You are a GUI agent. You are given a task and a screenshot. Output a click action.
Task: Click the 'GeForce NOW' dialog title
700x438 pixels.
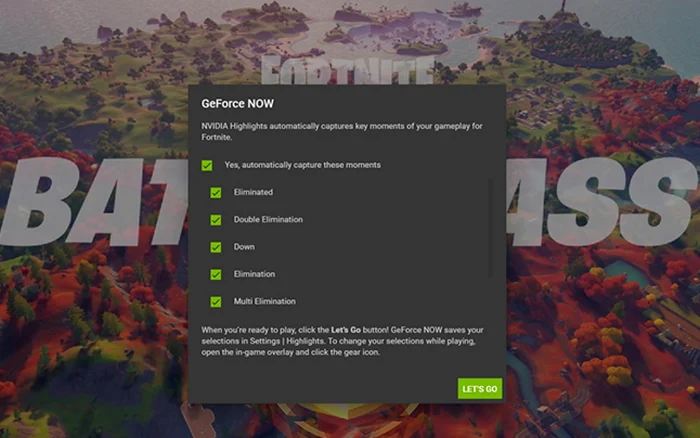pos(238,104)
